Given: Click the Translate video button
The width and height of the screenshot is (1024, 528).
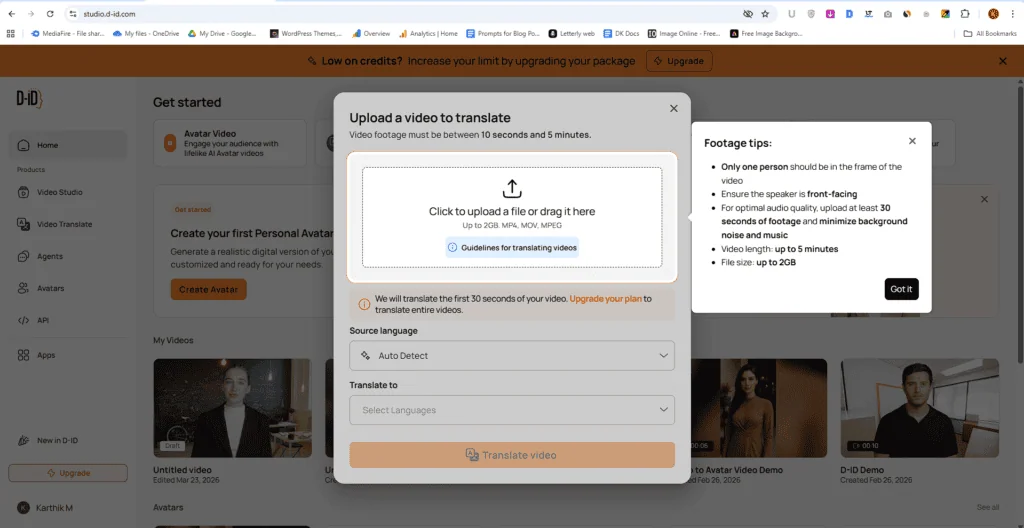Looking at the screenshot, I should pyautogui.click(x=512, y=455).
